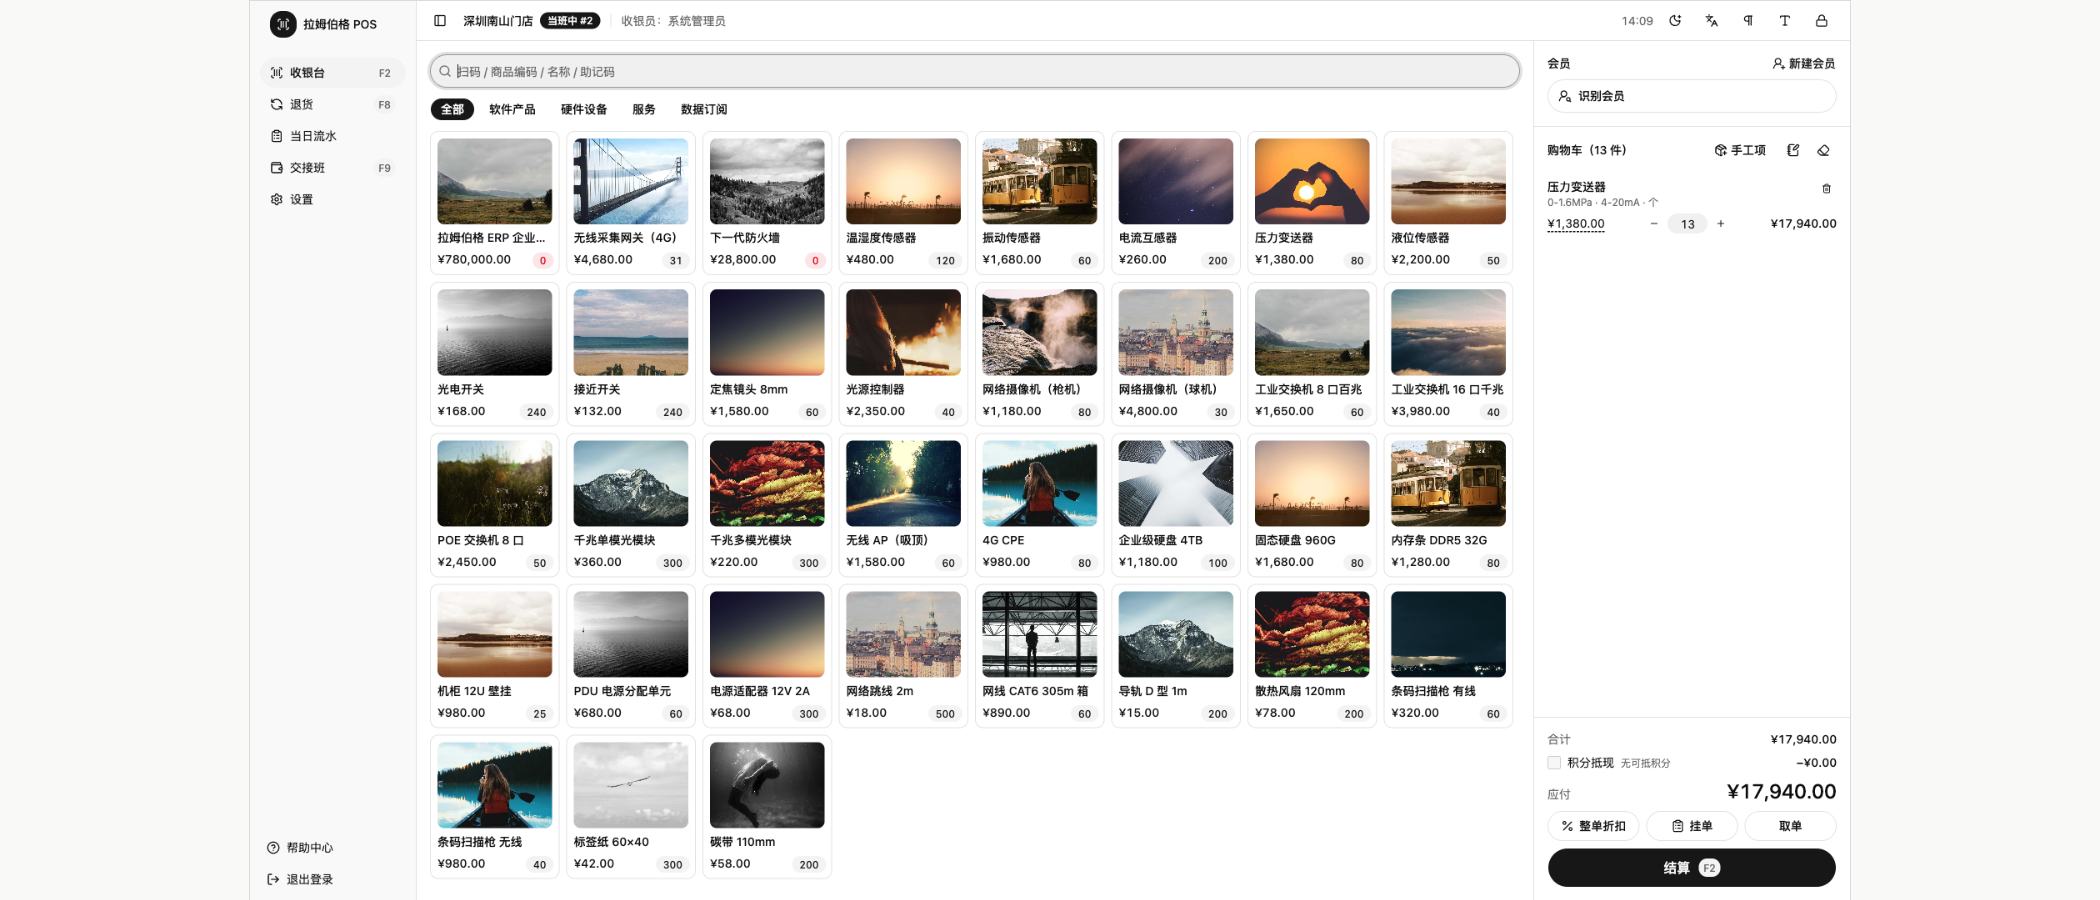2100x900 pixels.
Task: Open 收银台 in the sidebar
Action: 333,73
